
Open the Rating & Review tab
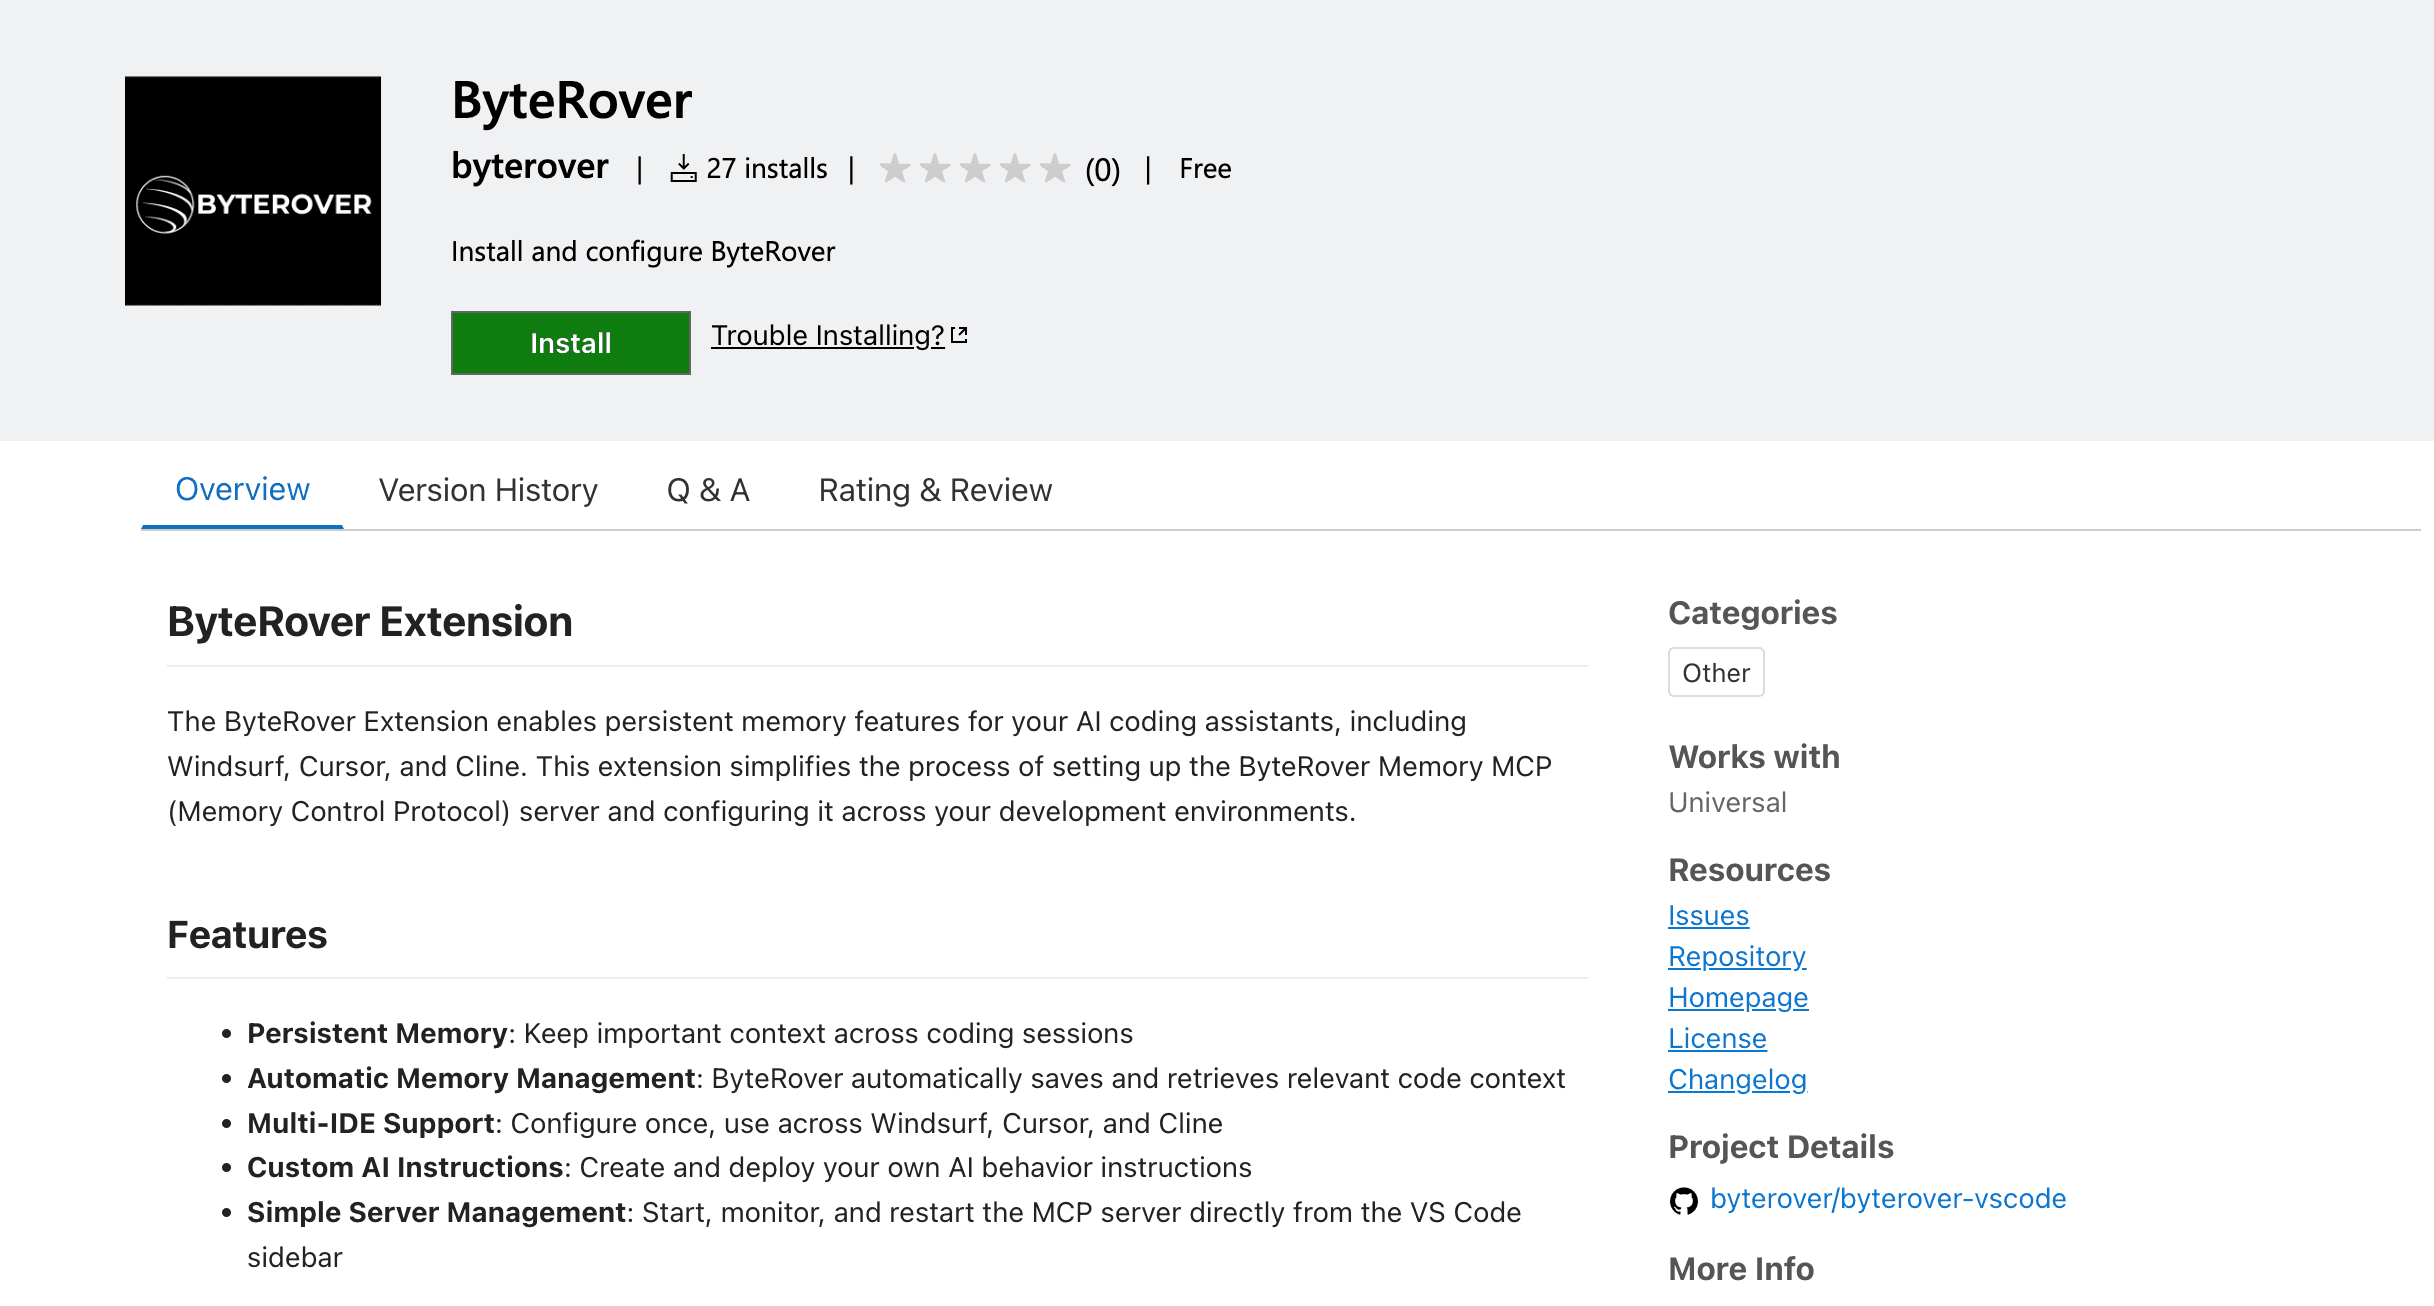click(935, 490)
